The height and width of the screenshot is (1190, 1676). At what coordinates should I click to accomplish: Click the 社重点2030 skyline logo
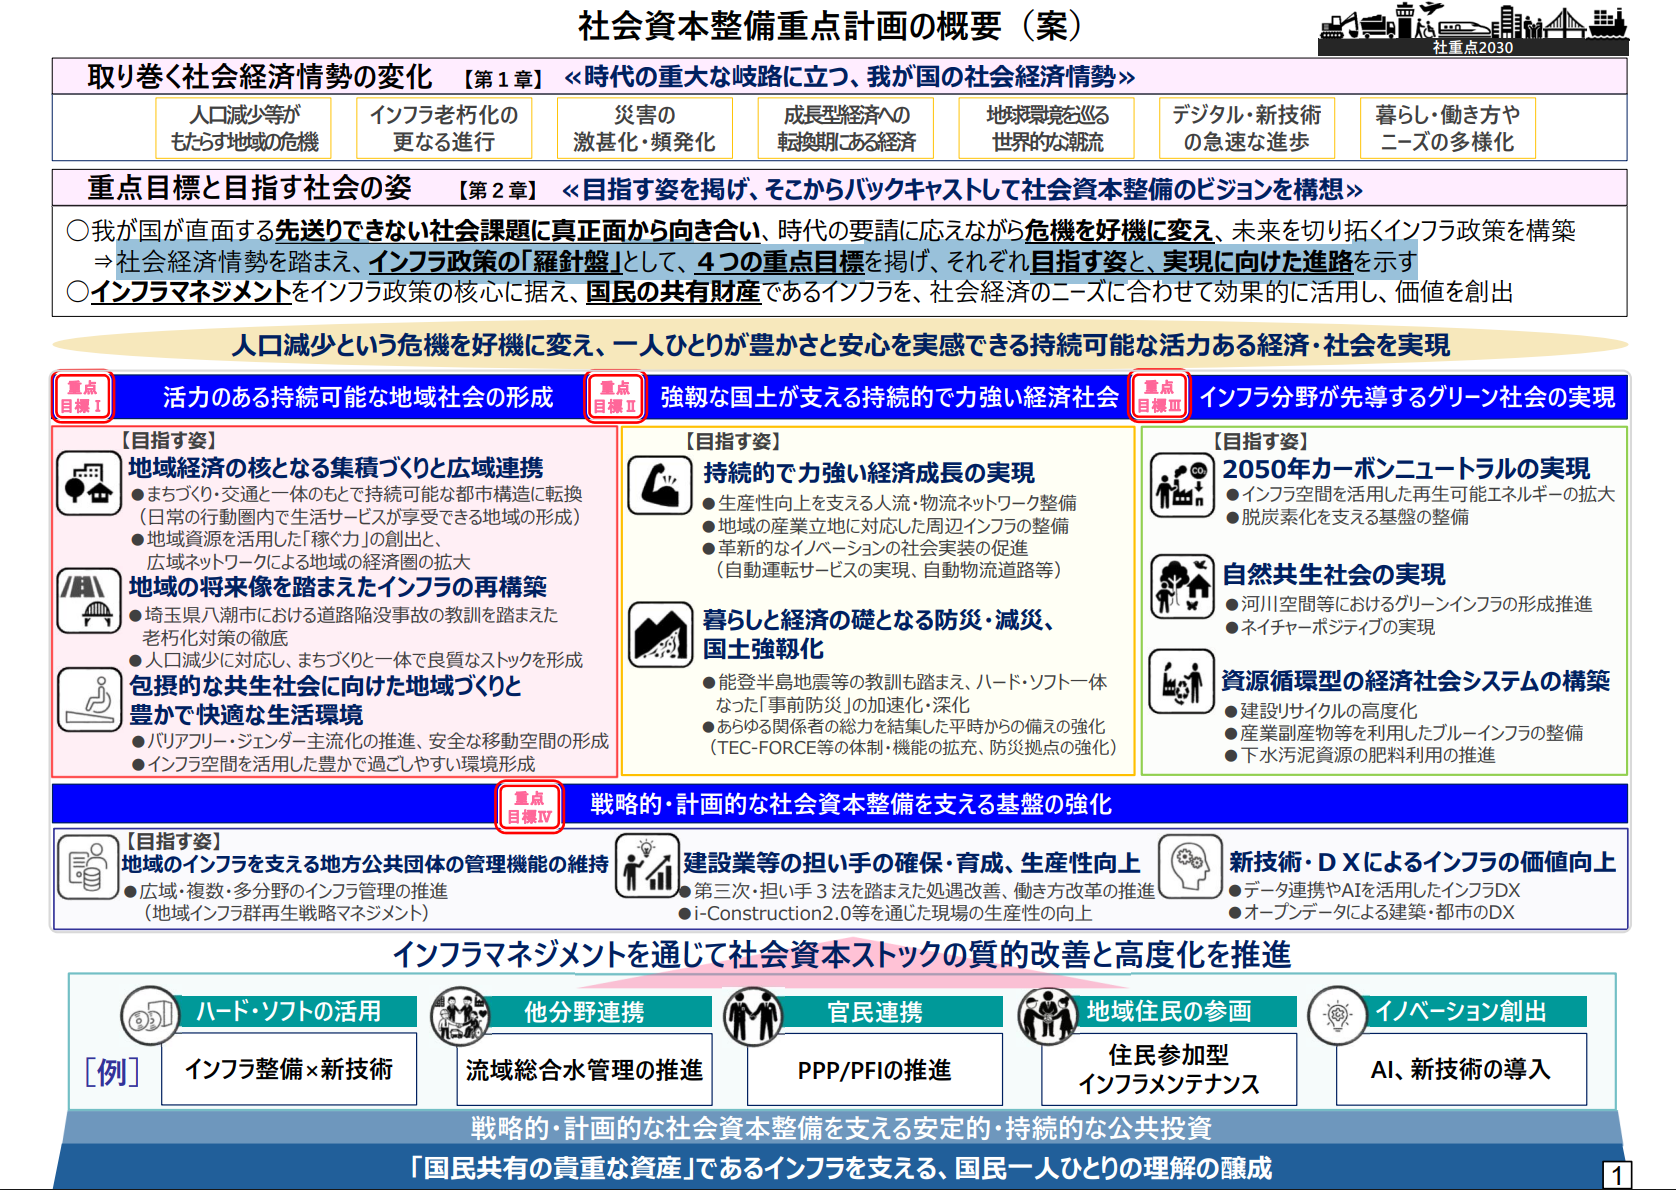point(1473,30)
